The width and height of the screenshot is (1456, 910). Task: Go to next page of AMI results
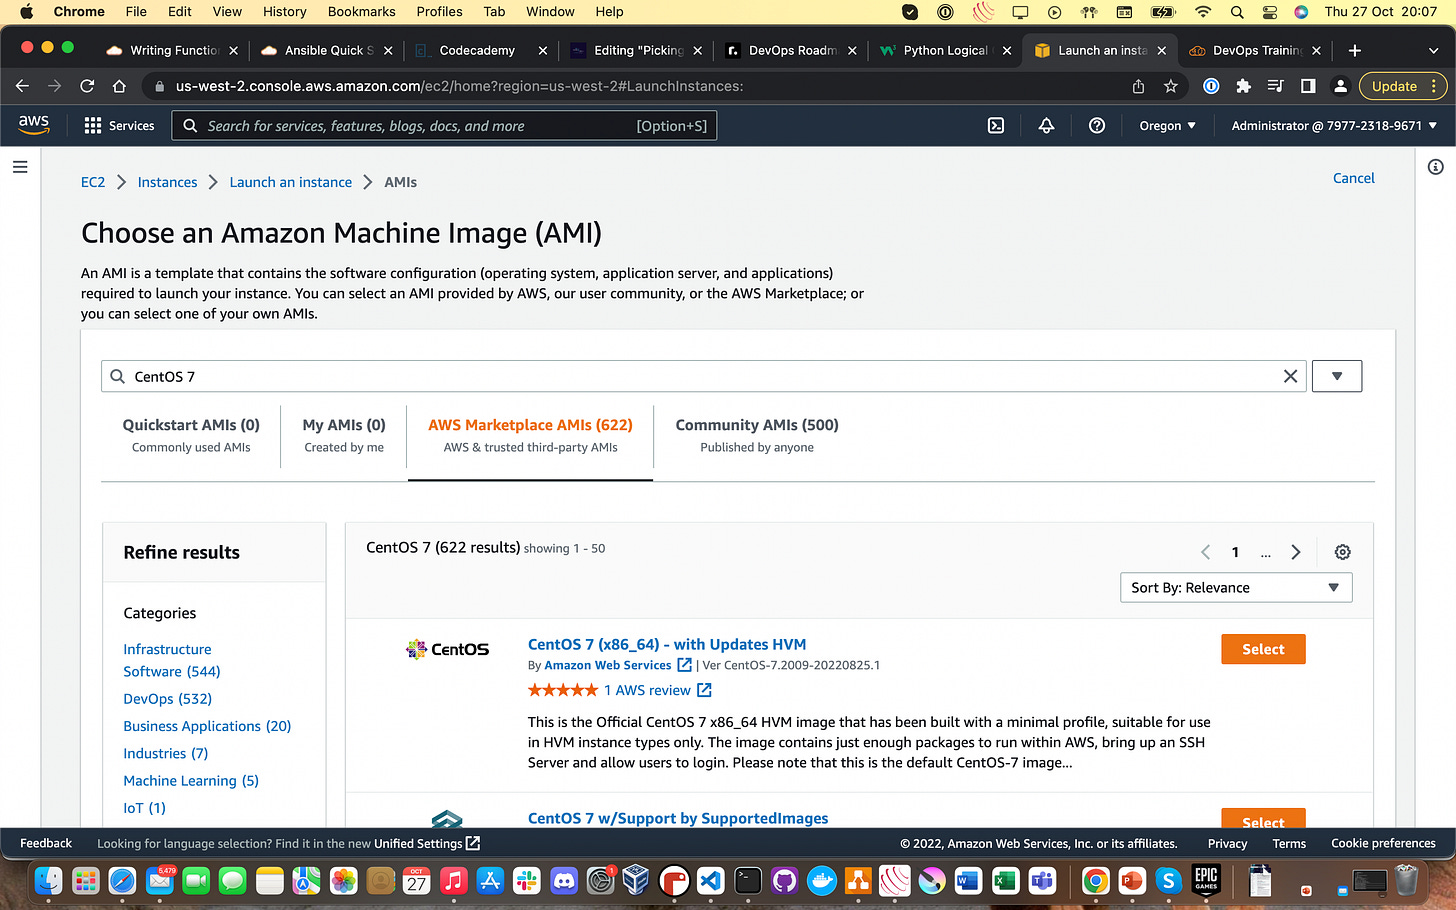tap(1296, 552)
